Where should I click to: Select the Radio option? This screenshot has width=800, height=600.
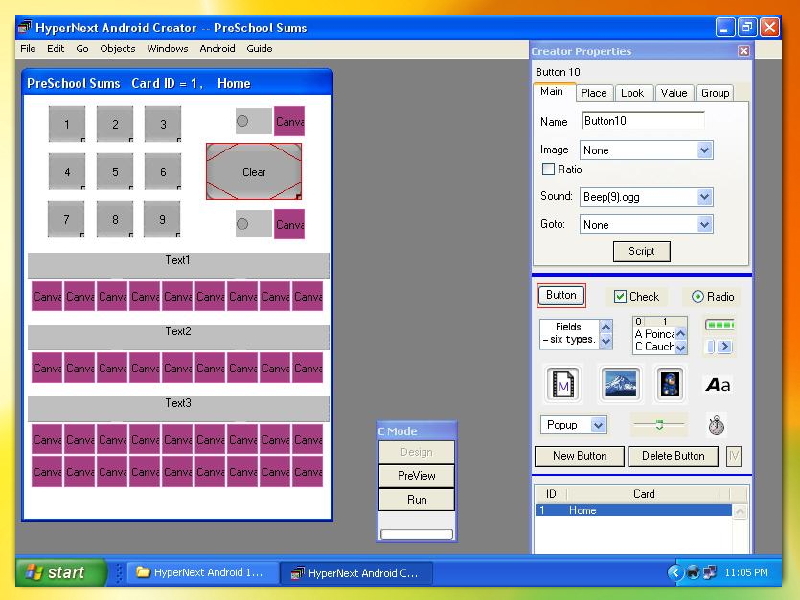[x=700, y=296]
